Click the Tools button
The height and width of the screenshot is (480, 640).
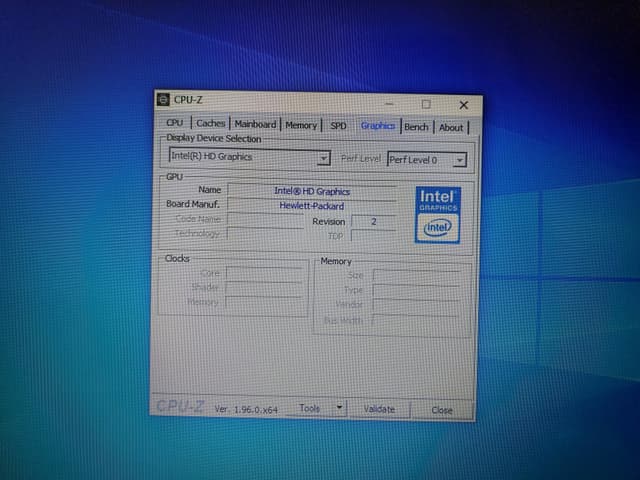pos(310,408)
